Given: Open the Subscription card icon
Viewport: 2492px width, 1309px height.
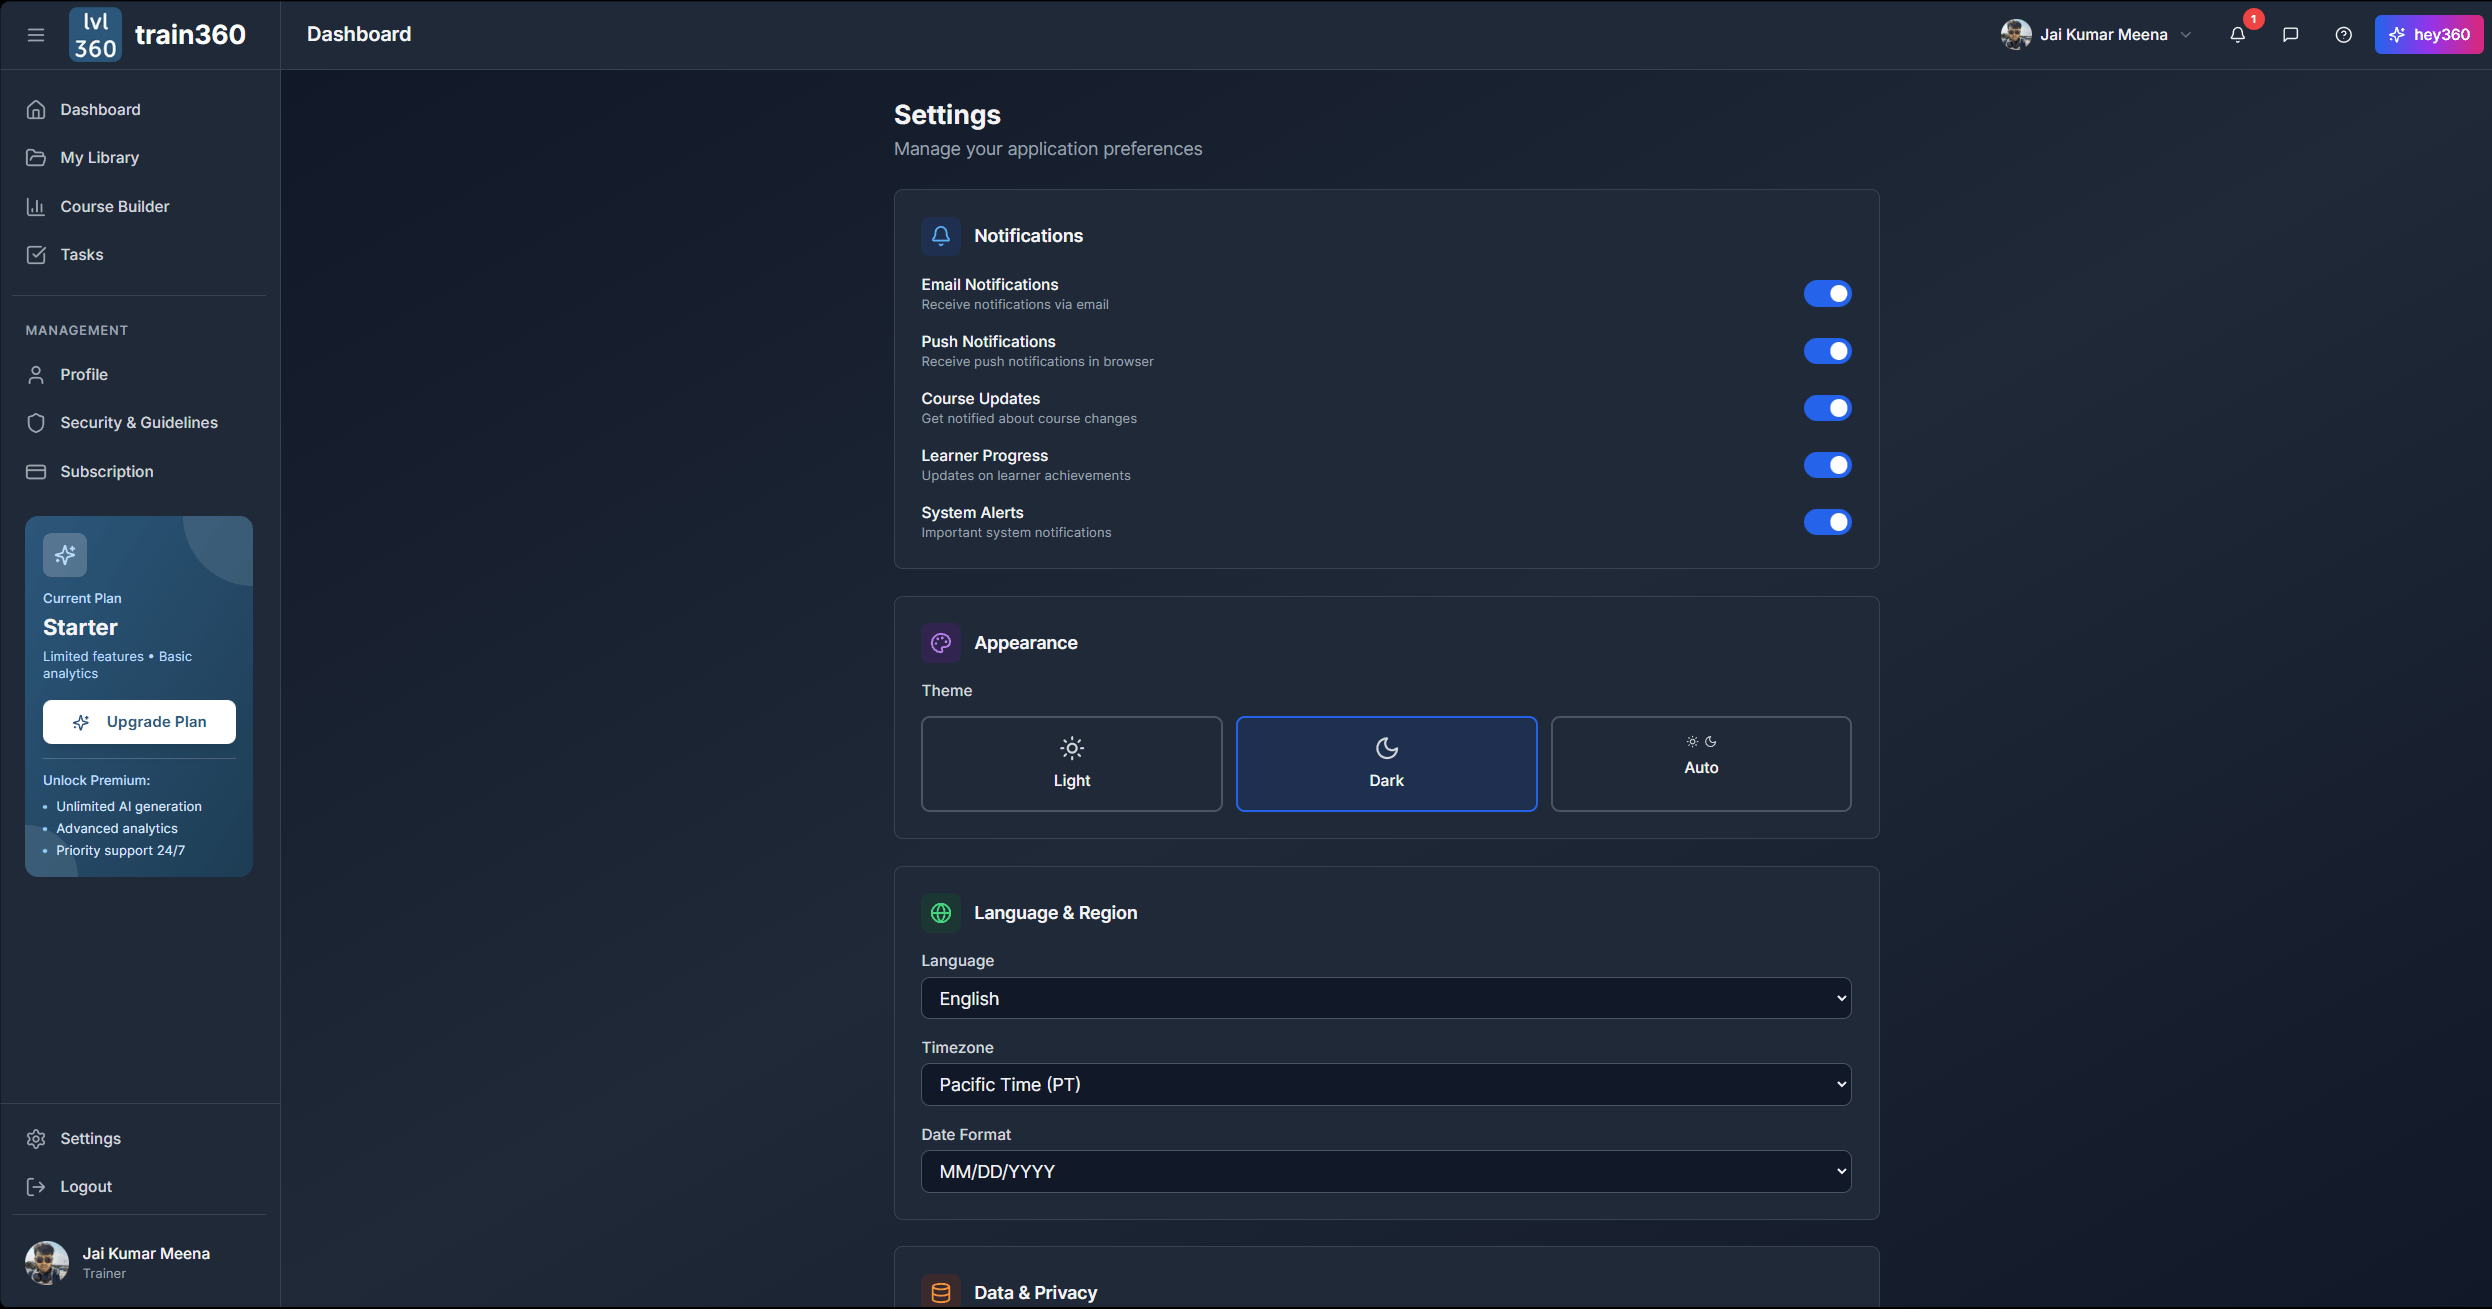Looking at the screenshot, I should coord(36,471).
